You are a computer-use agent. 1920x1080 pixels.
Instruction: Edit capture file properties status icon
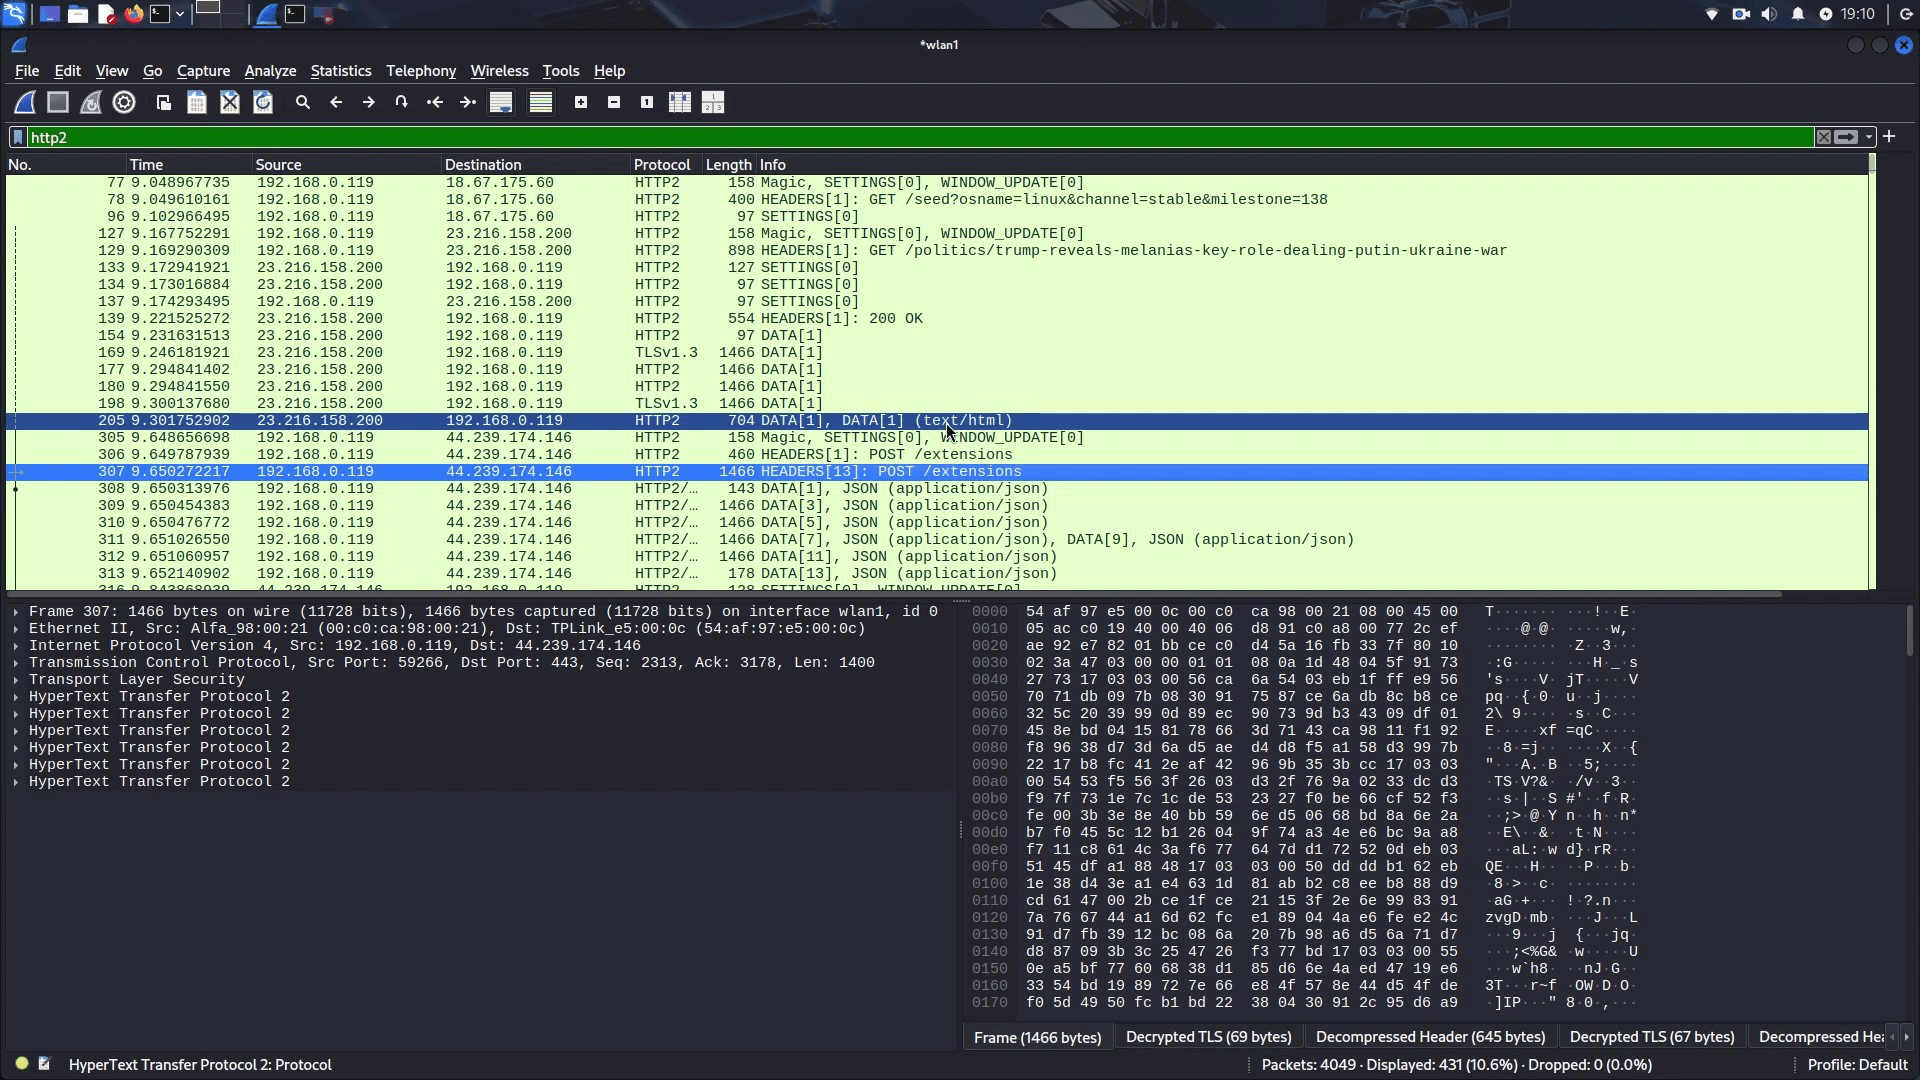[x=44, y=1064]
